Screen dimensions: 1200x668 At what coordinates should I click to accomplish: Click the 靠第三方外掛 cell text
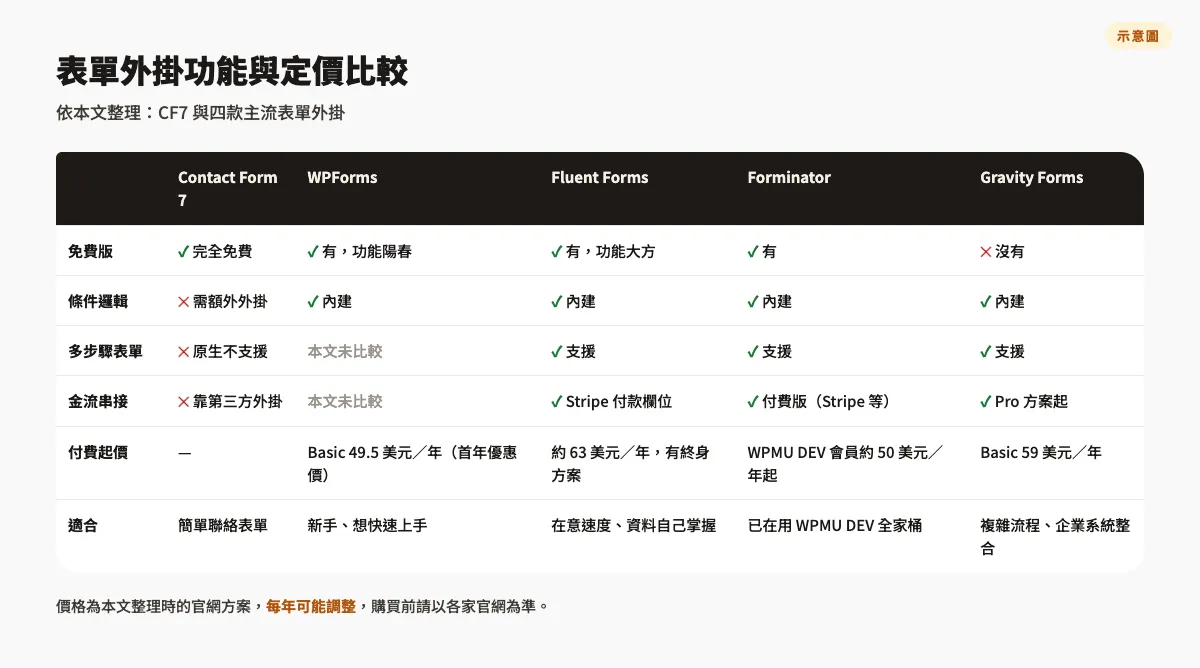[237, 401]
